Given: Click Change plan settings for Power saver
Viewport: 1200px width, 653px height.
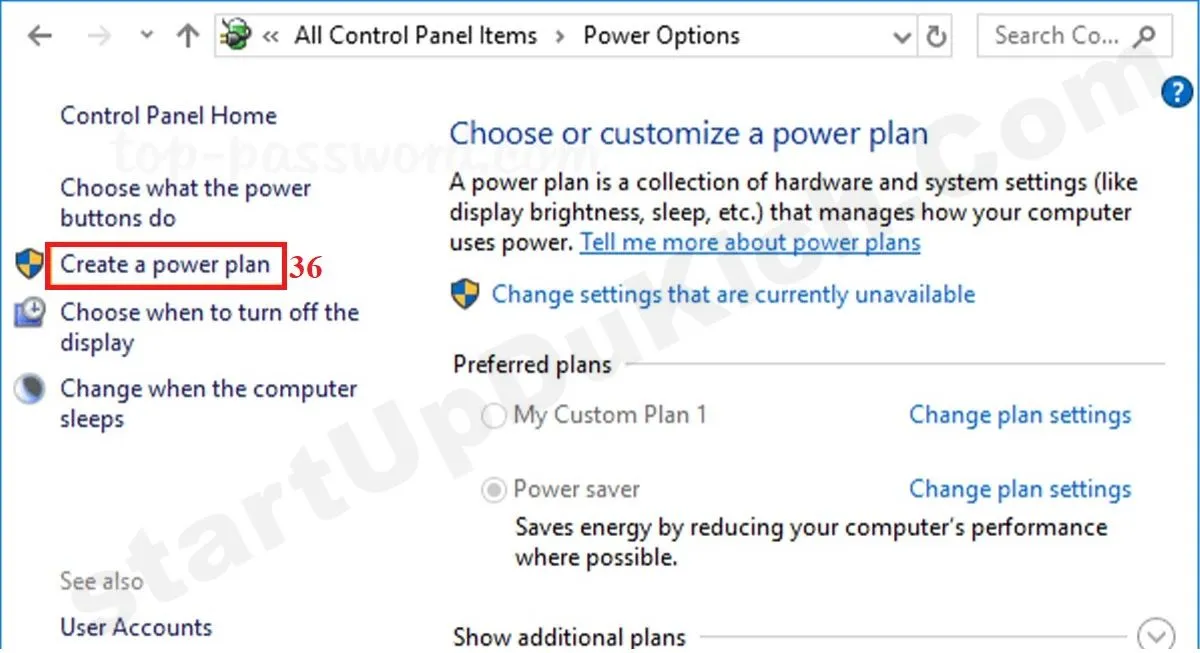Looking at the screenshot, I should [x=1019, y=489].
